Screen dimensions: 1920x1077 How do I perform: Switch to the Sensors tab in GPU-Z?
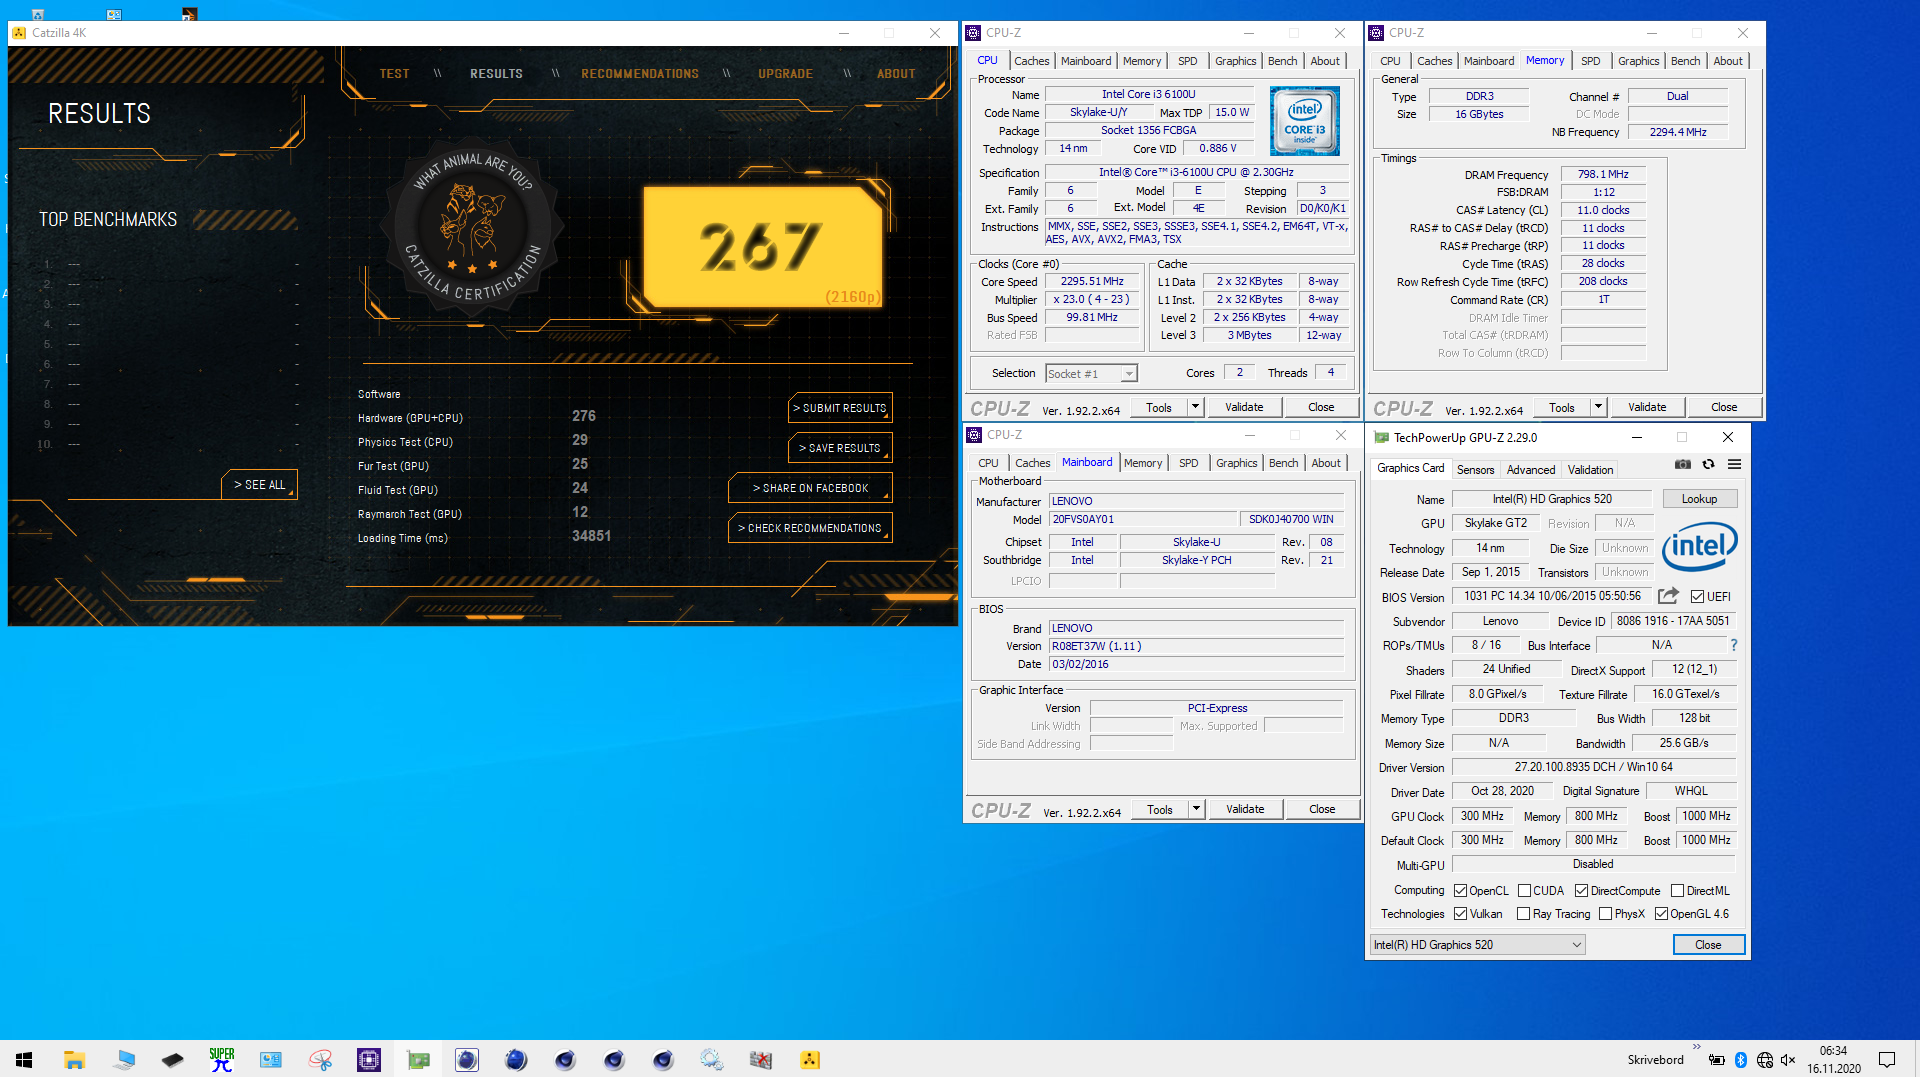[1475, 470]
